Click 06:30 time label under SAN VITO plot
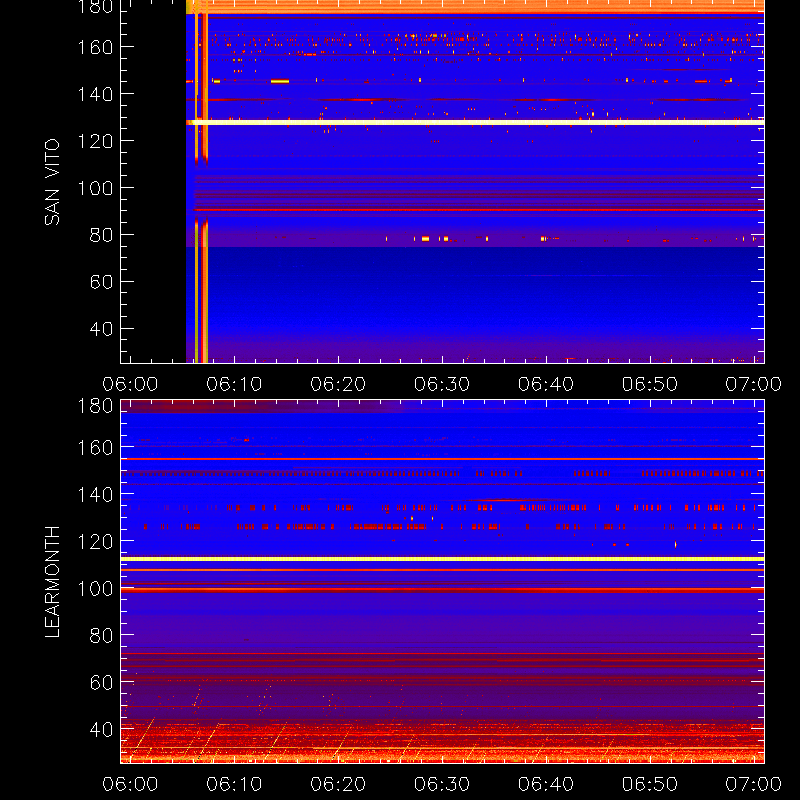Screen dimensions: 800x800 point(442,384)
